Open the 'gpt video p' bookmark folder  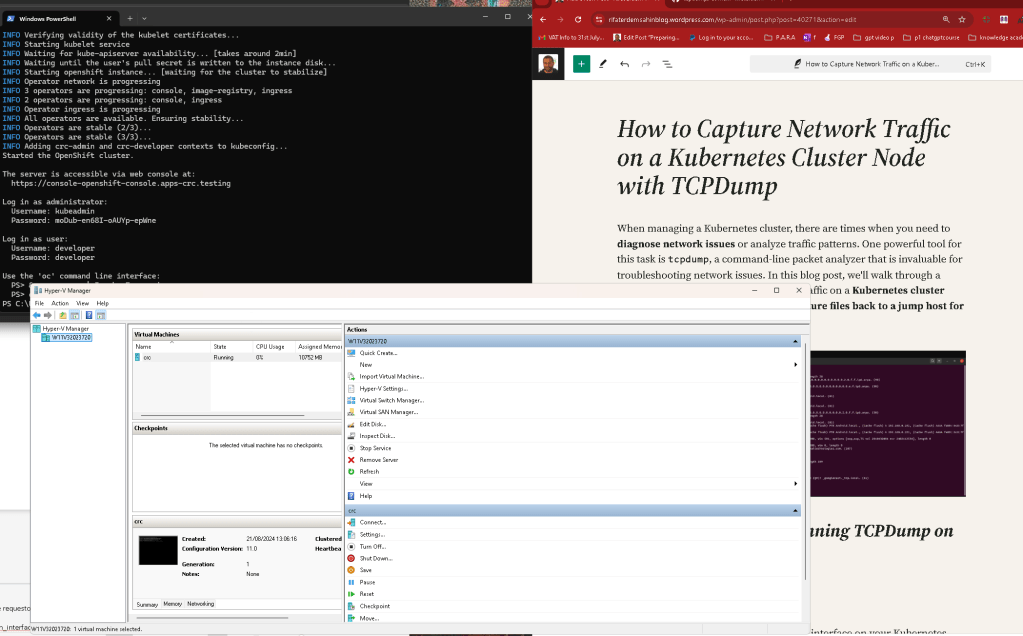tap(874, 38)
